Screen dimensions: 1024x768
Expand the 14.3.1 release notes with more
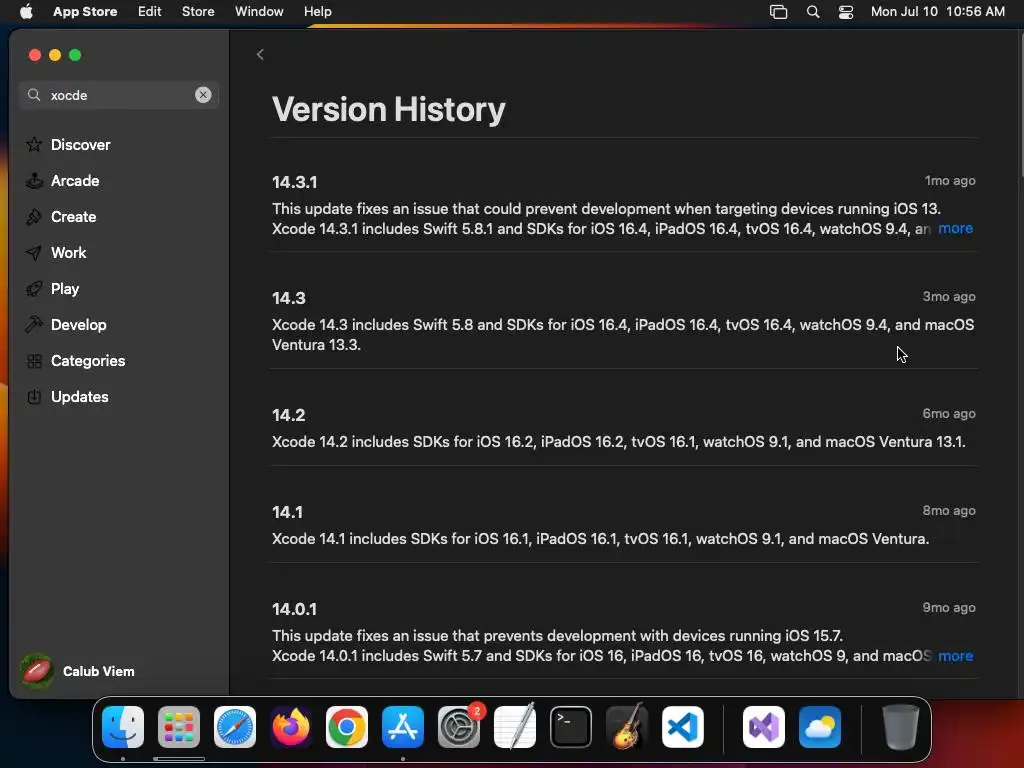pos(955,229)
